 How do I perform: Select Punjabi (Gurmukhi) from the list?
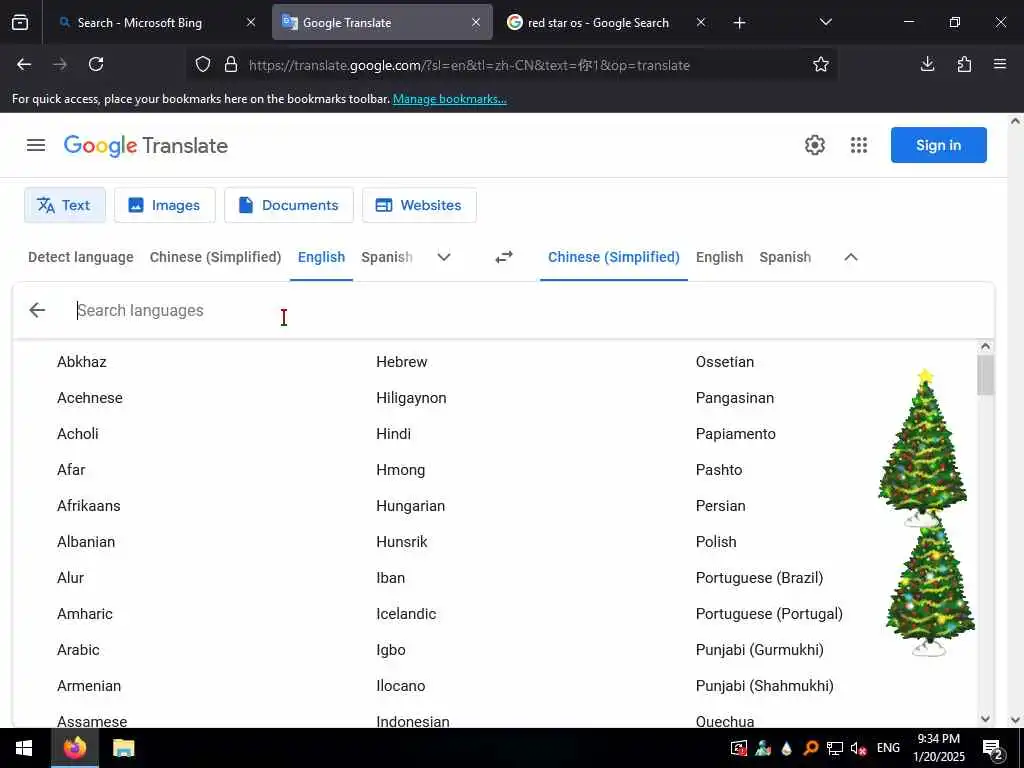click(x=760, y=650)
